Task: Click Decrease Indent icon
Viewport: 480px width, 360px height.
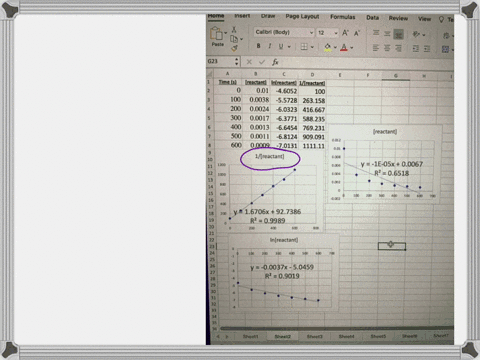Action: [x=416, y=49]
